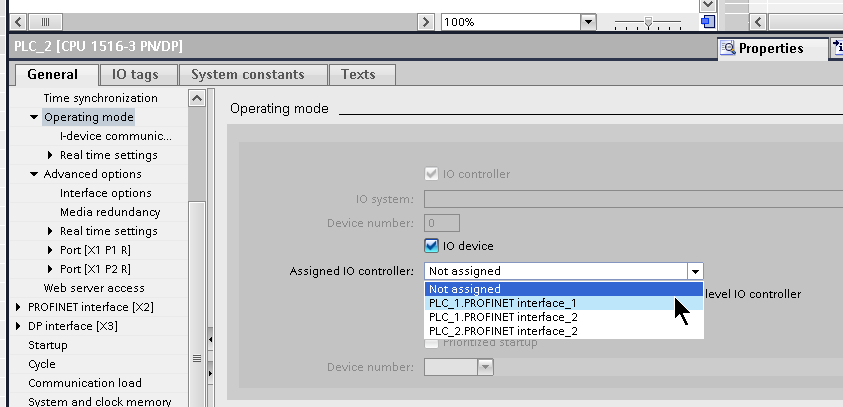Click the Assigned IO controller dropdown arrow
Viewport: 843px width, 407px height.
click(695, 271)
